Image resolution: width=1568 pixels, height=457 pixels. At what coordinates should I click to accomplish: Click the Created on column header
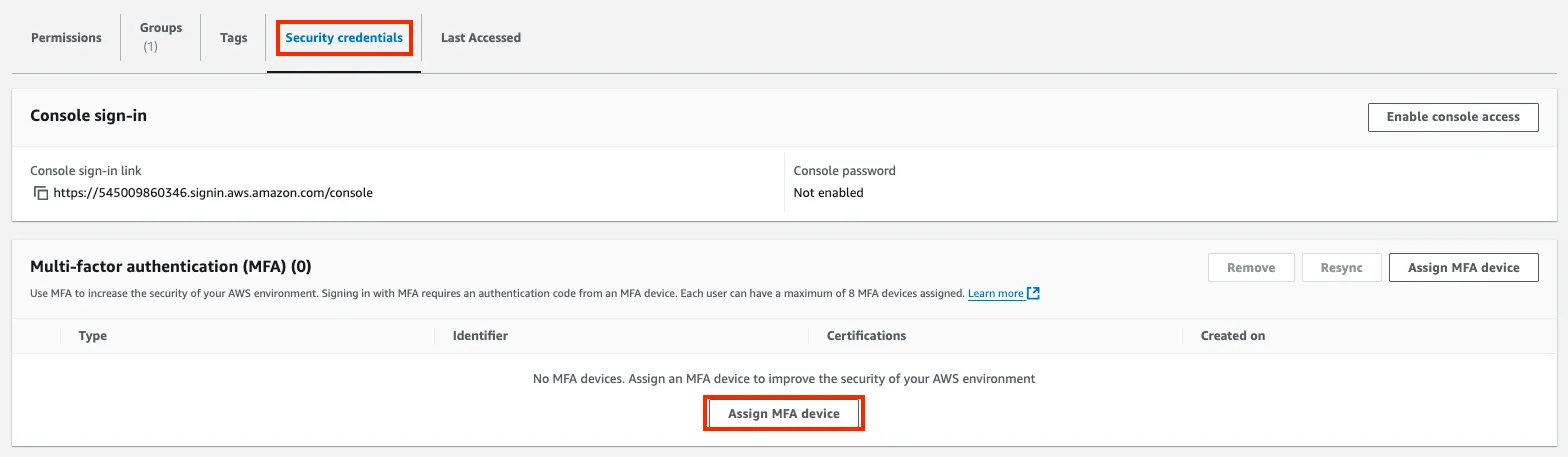click(x=1232, y=336)
